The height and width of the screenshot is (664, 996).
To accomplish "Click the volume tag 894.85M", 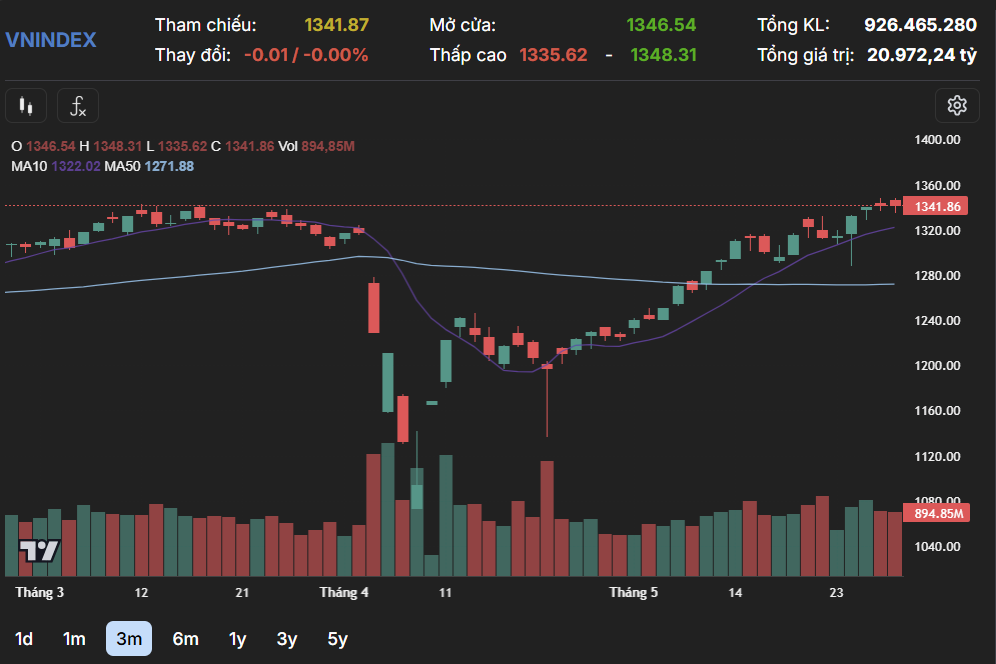I will pos(936,513).
